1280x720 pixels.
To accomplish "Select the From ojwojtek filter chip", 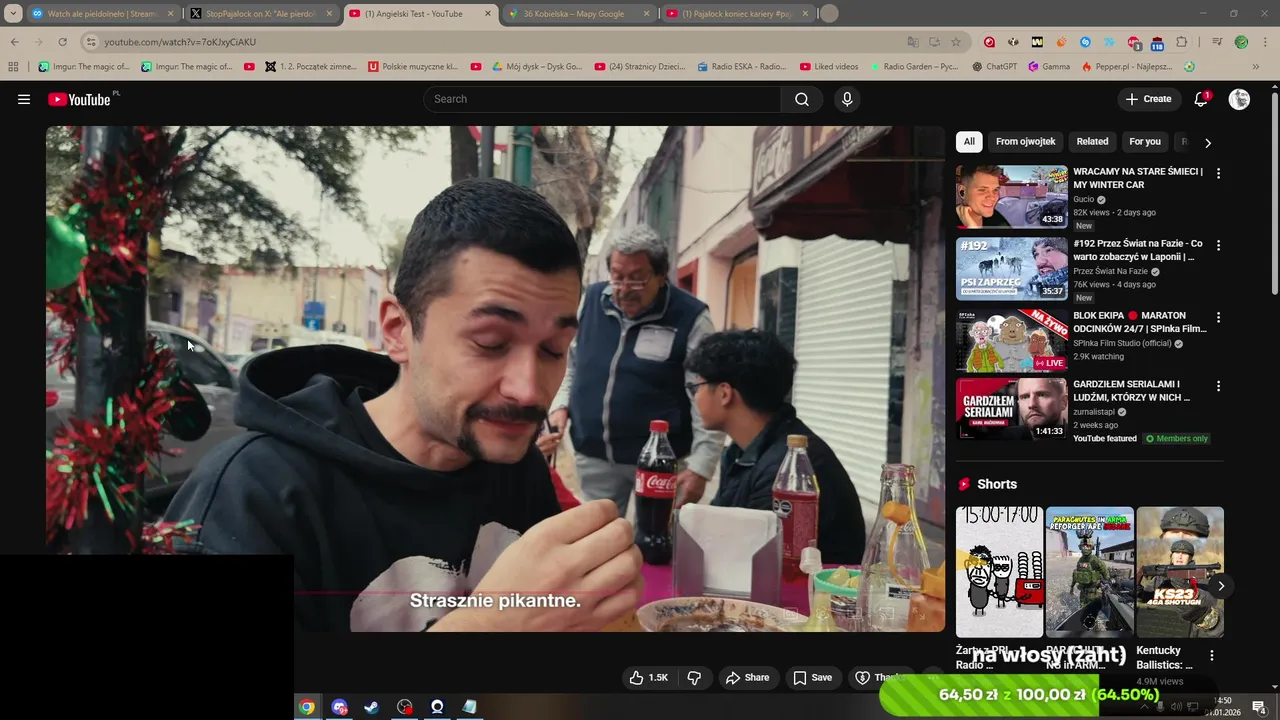I will click(1026, 142).
